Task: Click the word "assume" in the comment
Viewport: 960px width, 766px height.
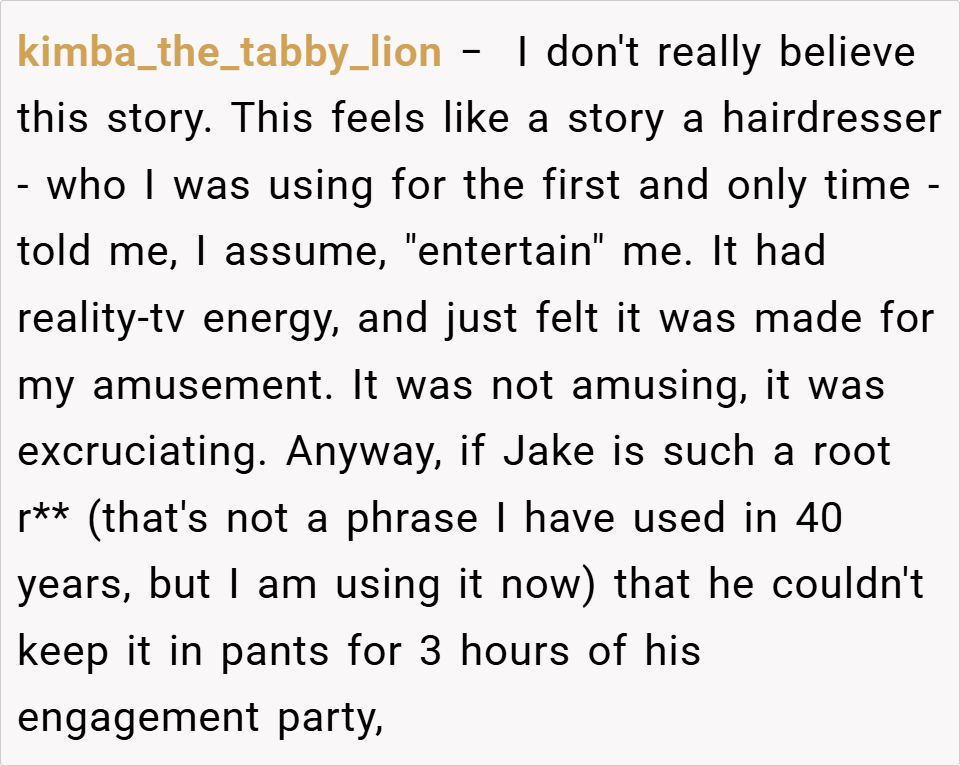Action: pyautogui.click(x=302, y=252)
